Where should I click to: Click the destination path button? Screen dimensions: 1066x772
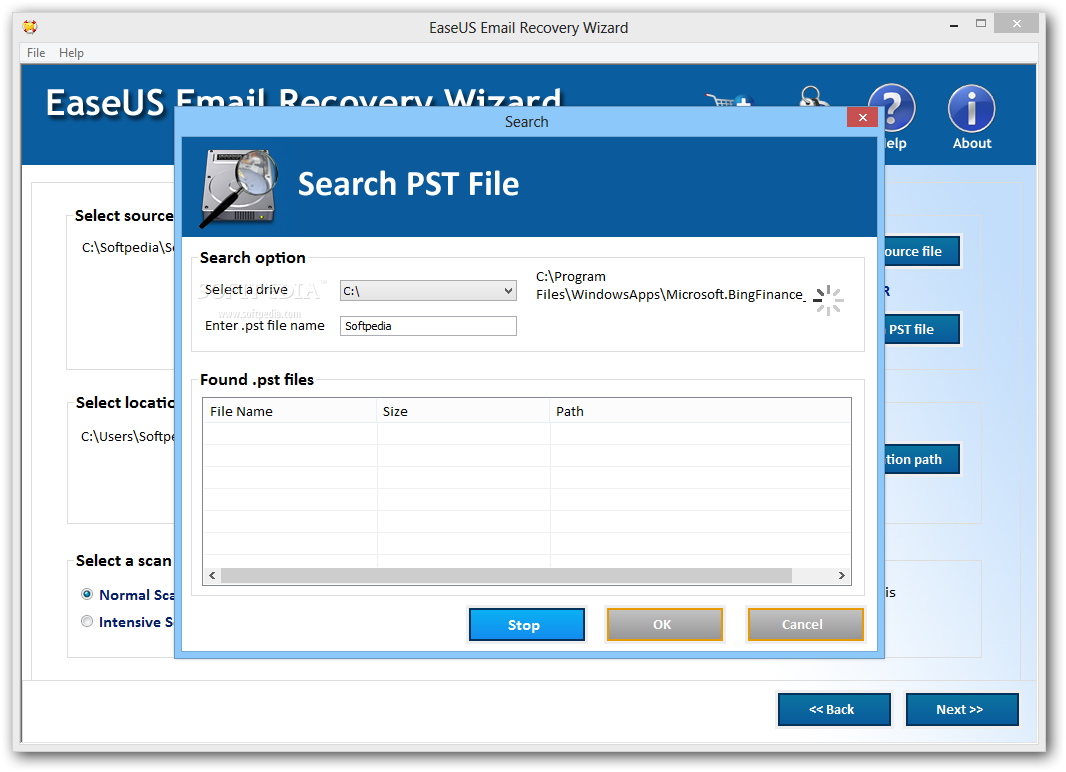(921, 459)
